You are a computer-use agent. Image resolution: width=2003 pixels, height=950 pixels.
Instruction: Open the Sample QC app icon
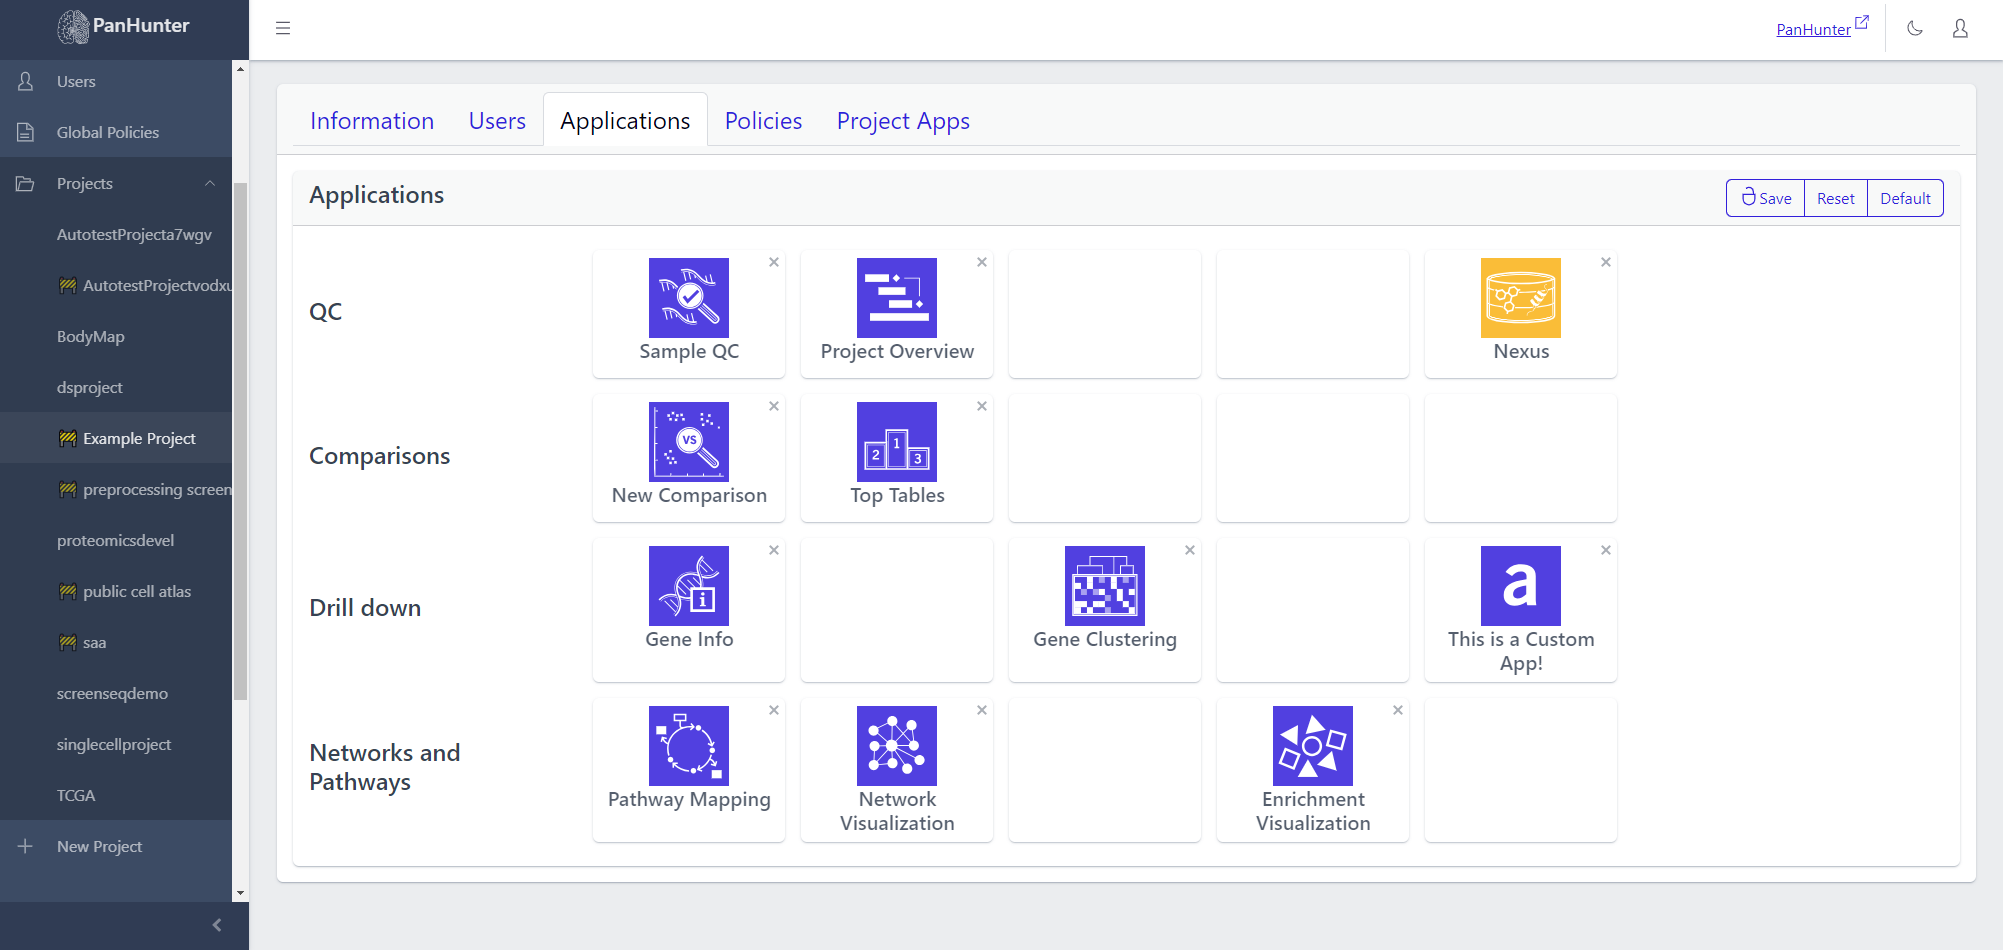point(688,298)
